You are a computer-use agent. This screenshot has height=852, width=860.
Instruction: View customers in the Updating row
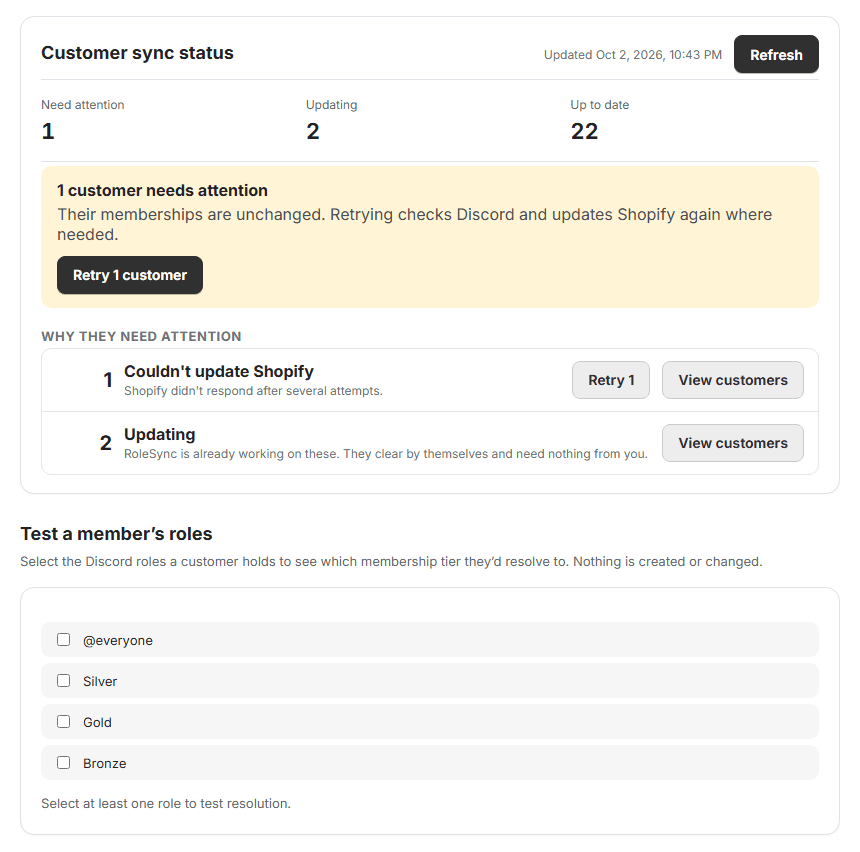click(x=732, y=443)
